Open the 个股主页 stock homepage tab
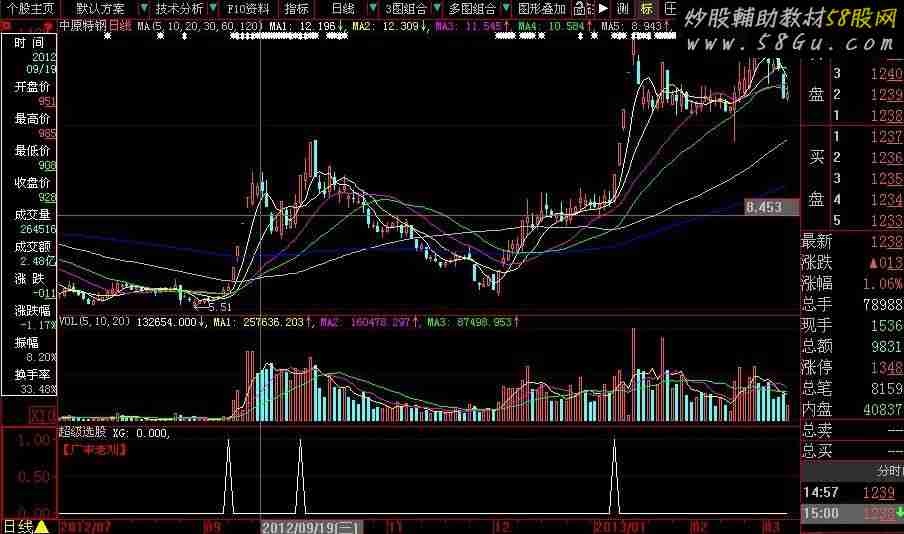904x534 pixels. click(x=31, y=9)
